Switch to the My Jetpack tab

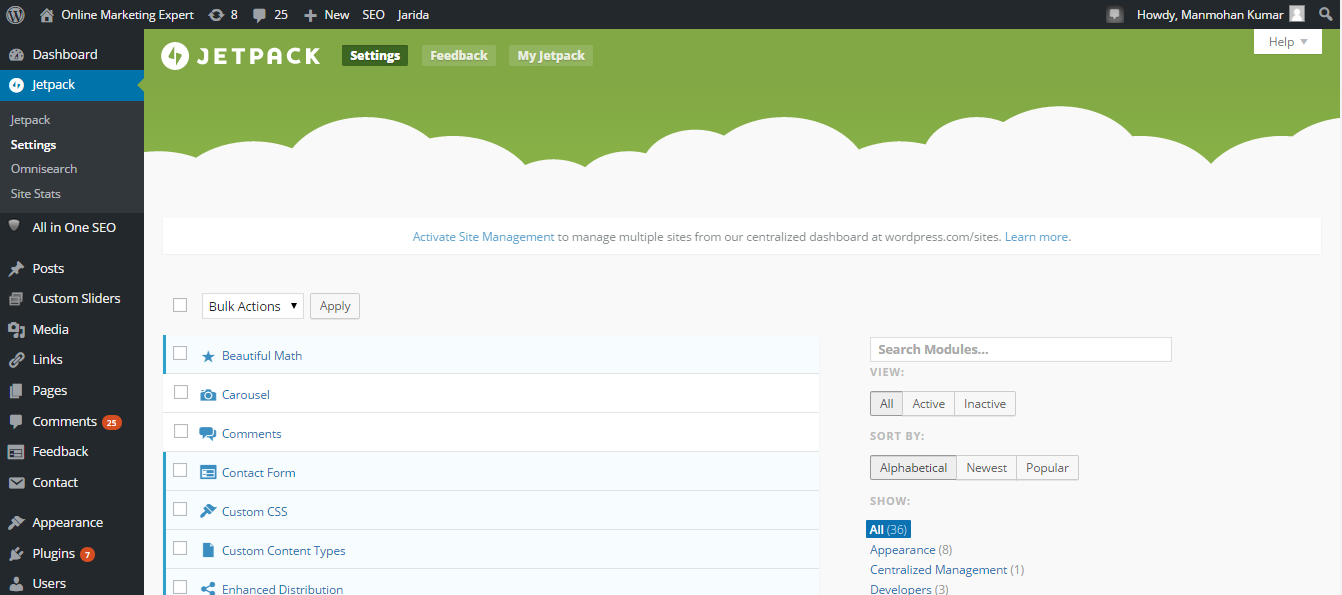pos(551,56)
